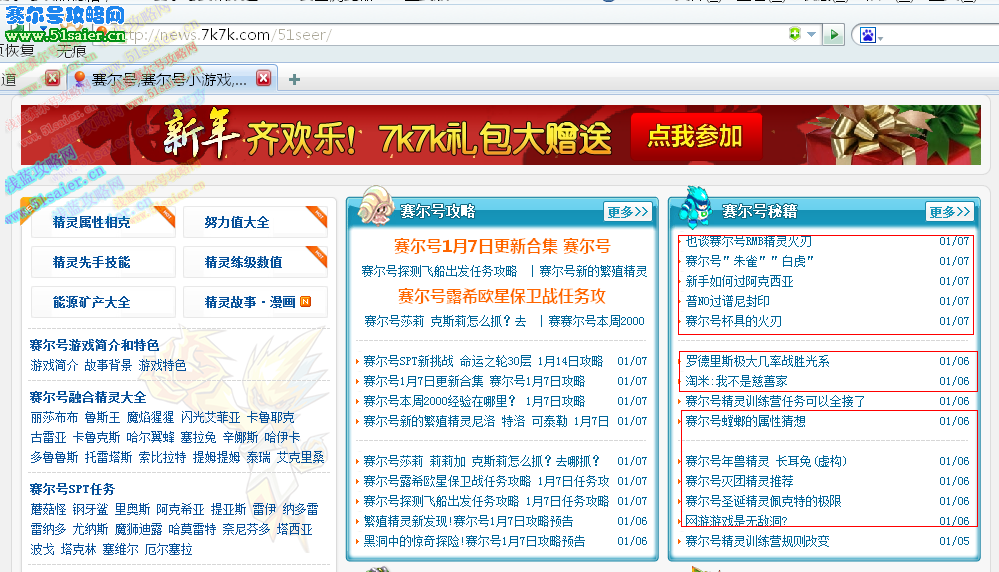Open 魔狮迪露 SPT boss link

click(138, 529)
